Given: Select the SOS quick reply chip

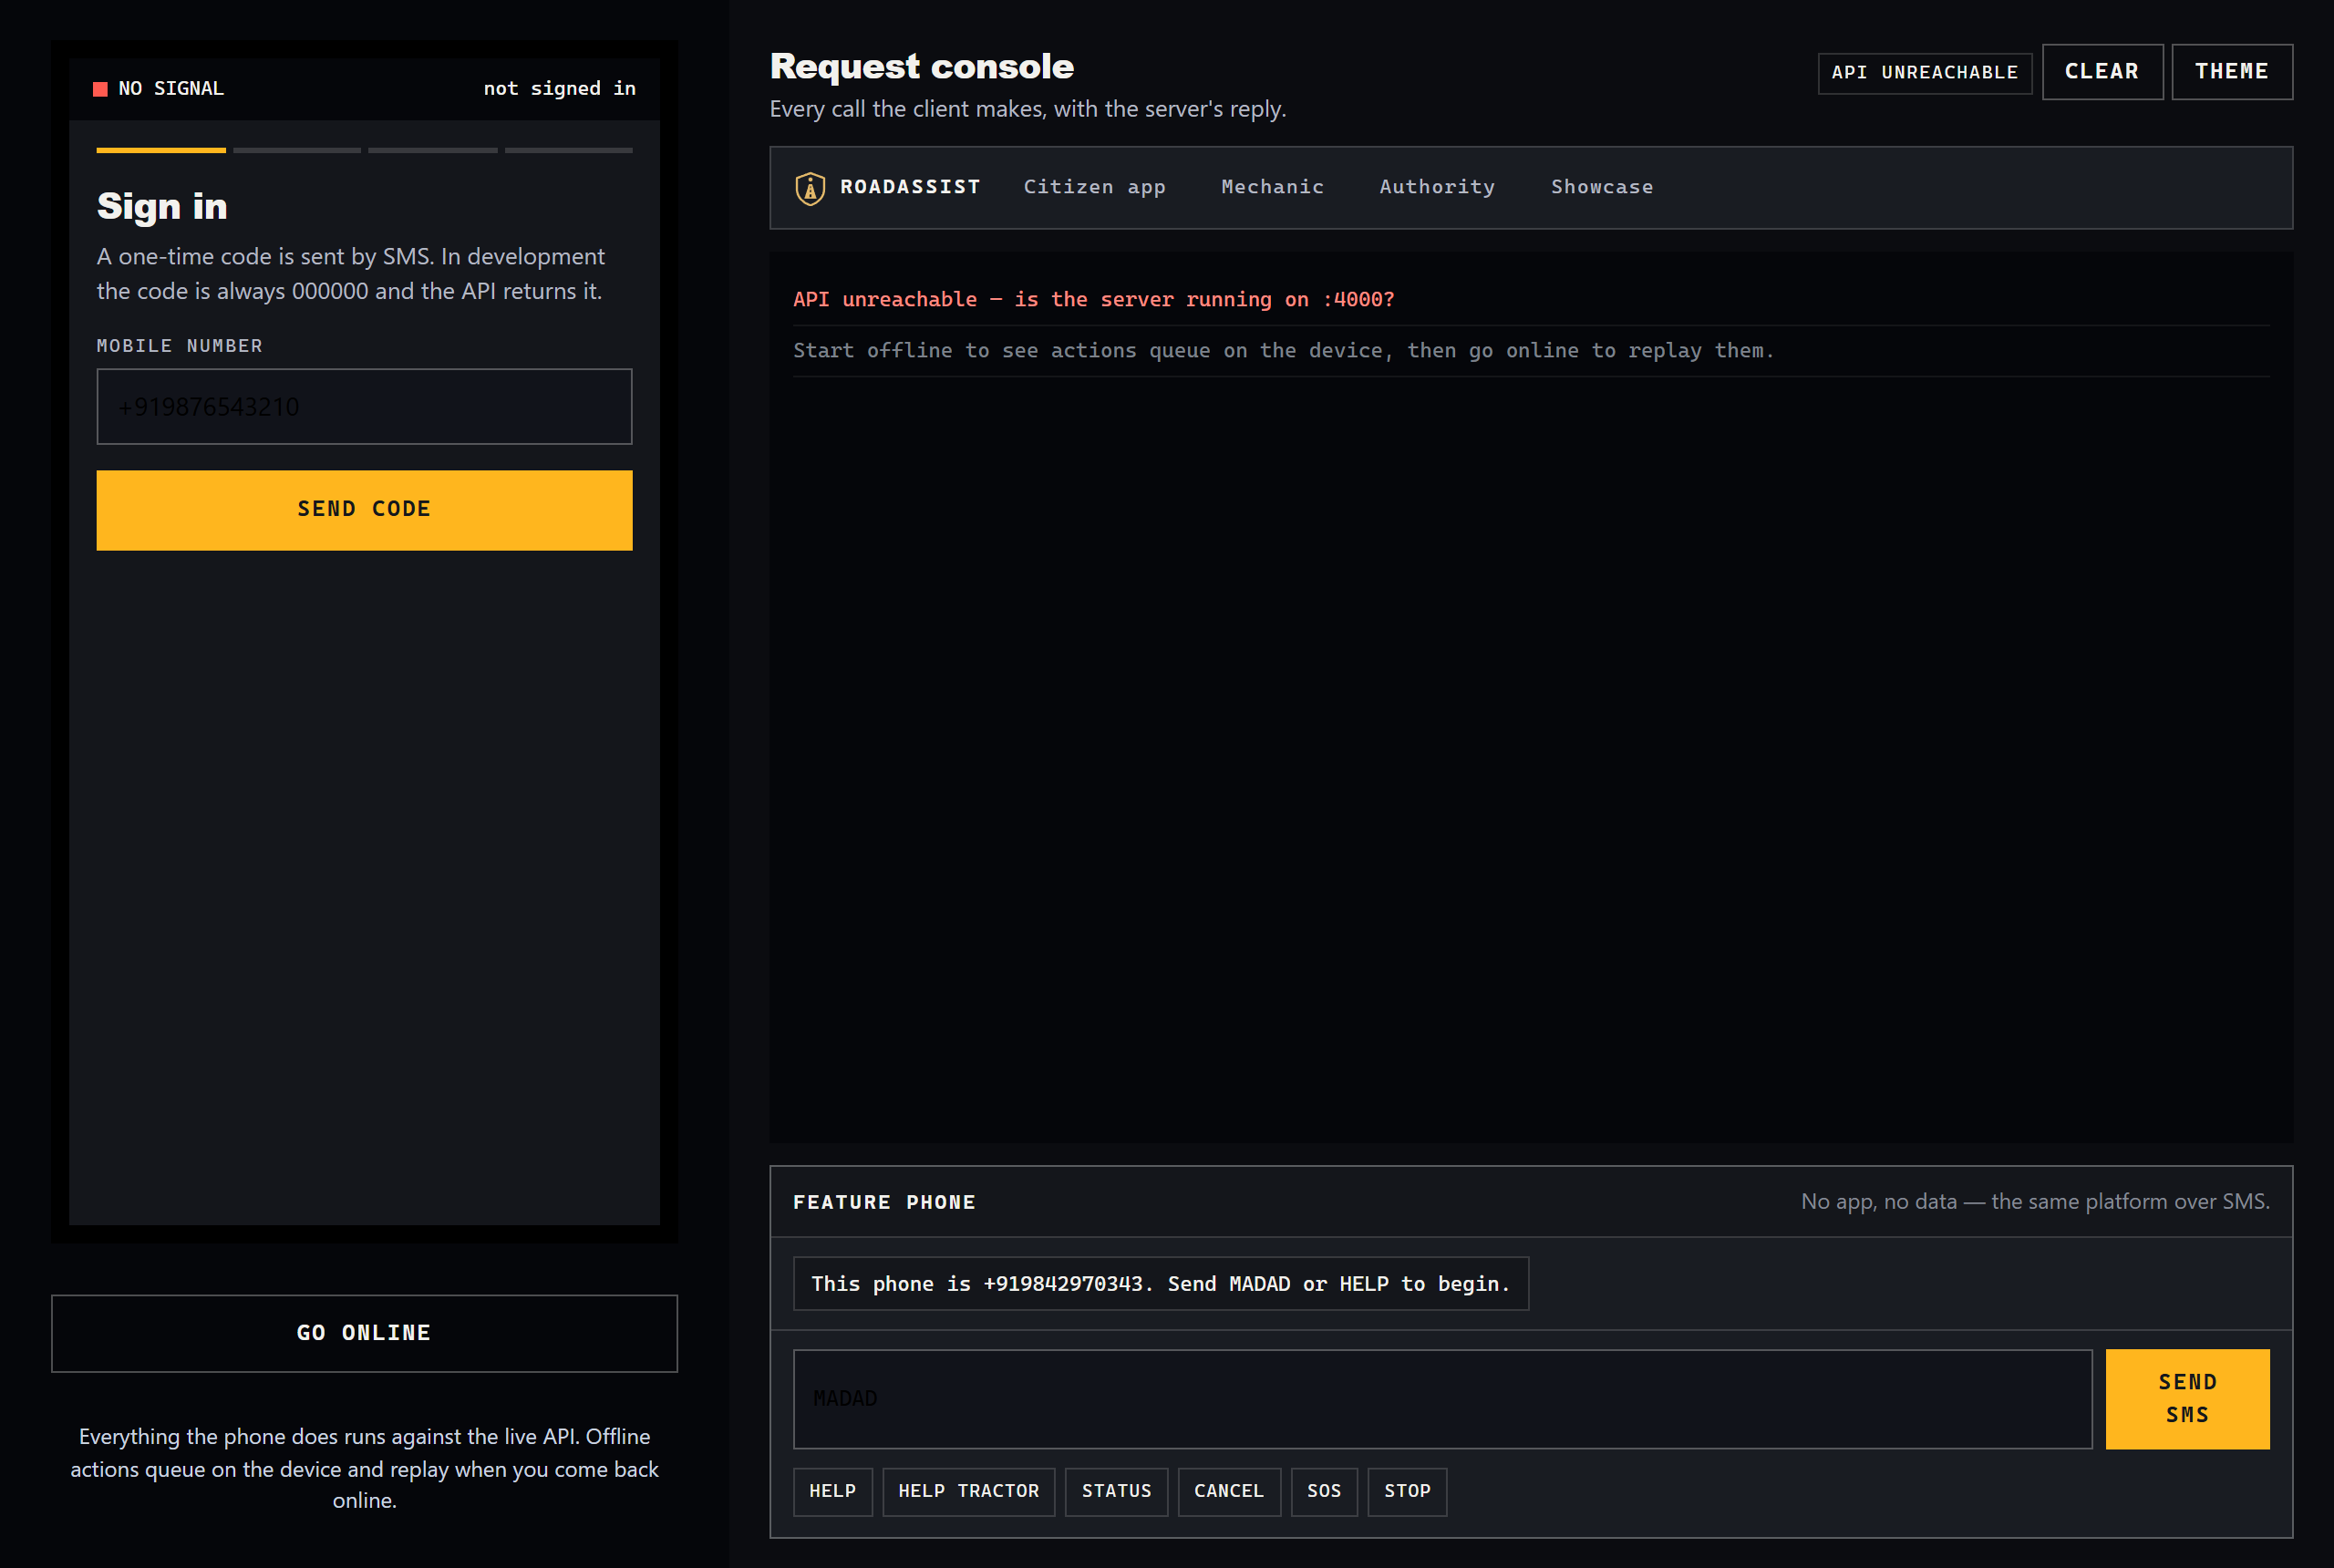Looking at the screenshot, I should [1324, 1491].
